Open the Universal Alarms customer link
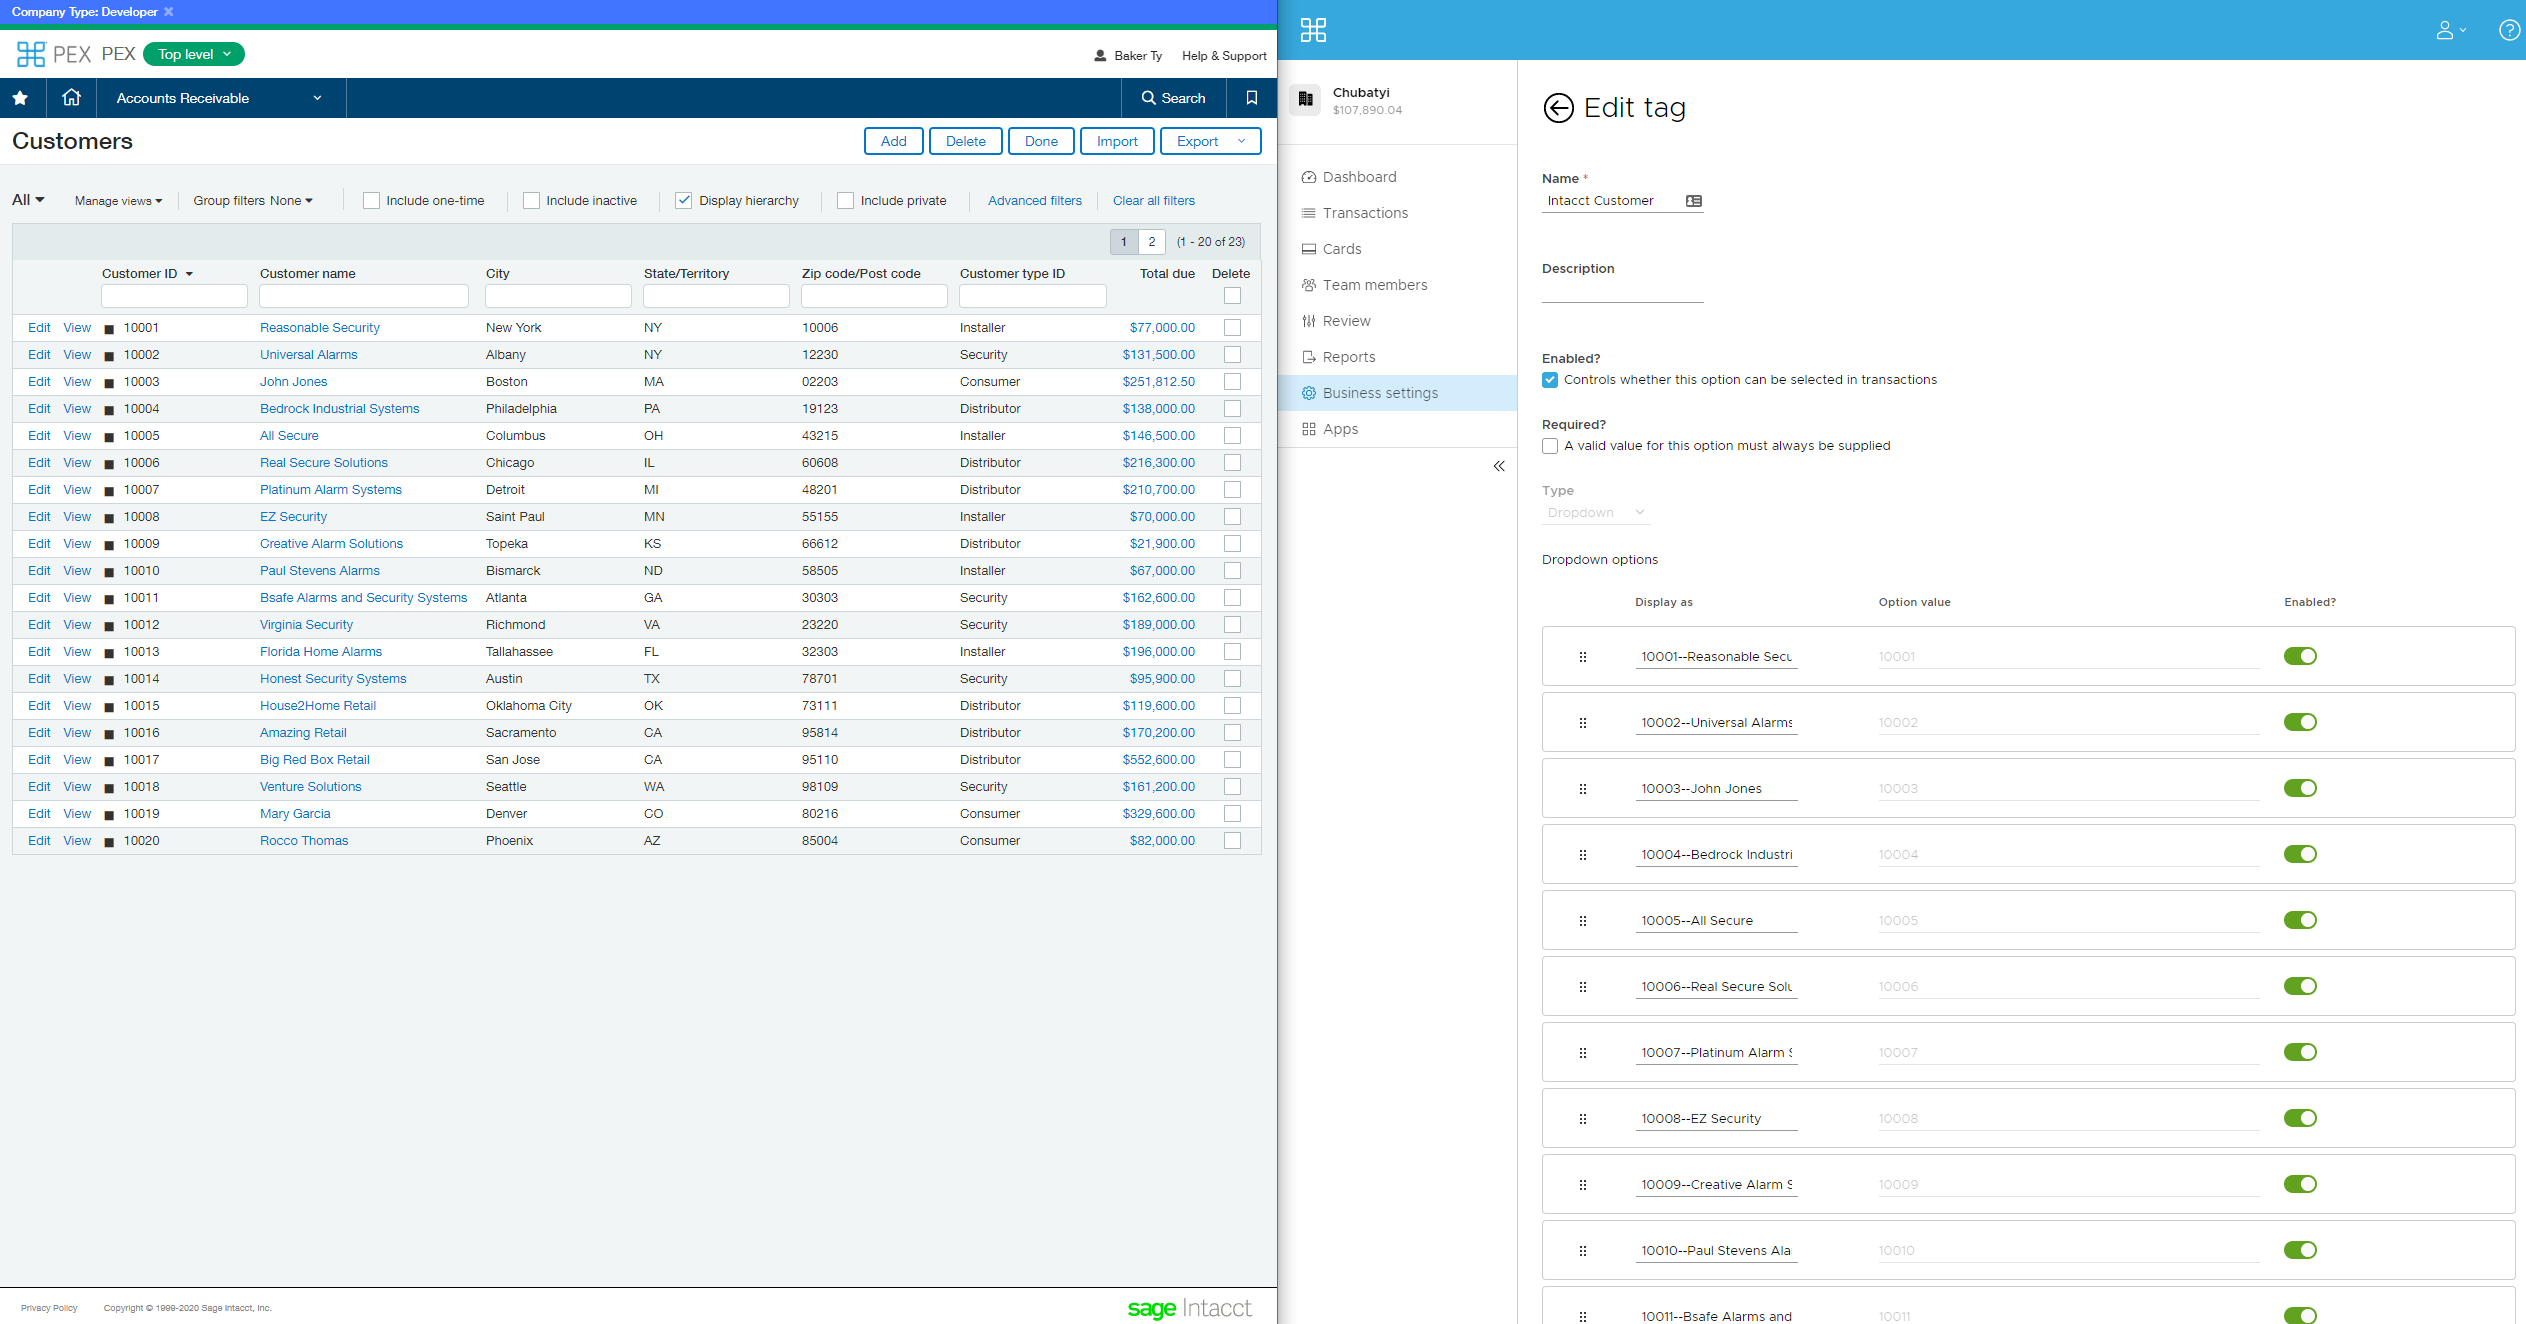 click(308, 355)
